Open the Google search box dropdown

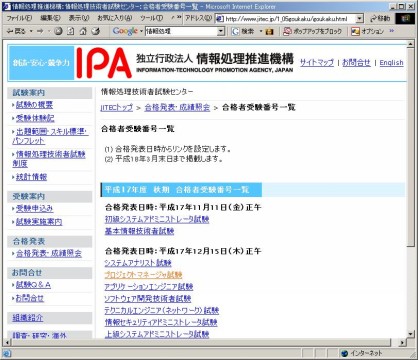(x=221, y=31)
